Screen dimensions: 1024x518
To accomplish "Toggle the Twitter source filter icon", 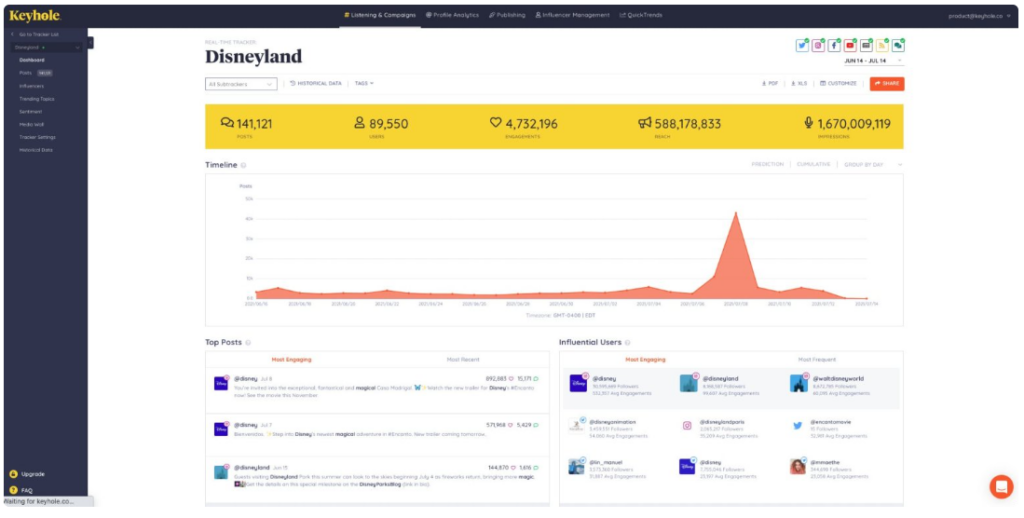I will click(801, 46).
